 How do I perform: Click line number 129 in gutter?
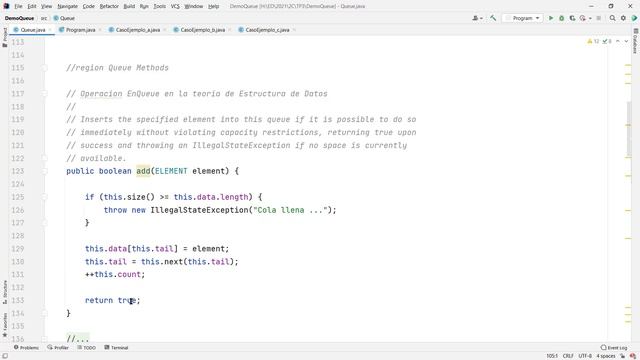pos(18,249)
